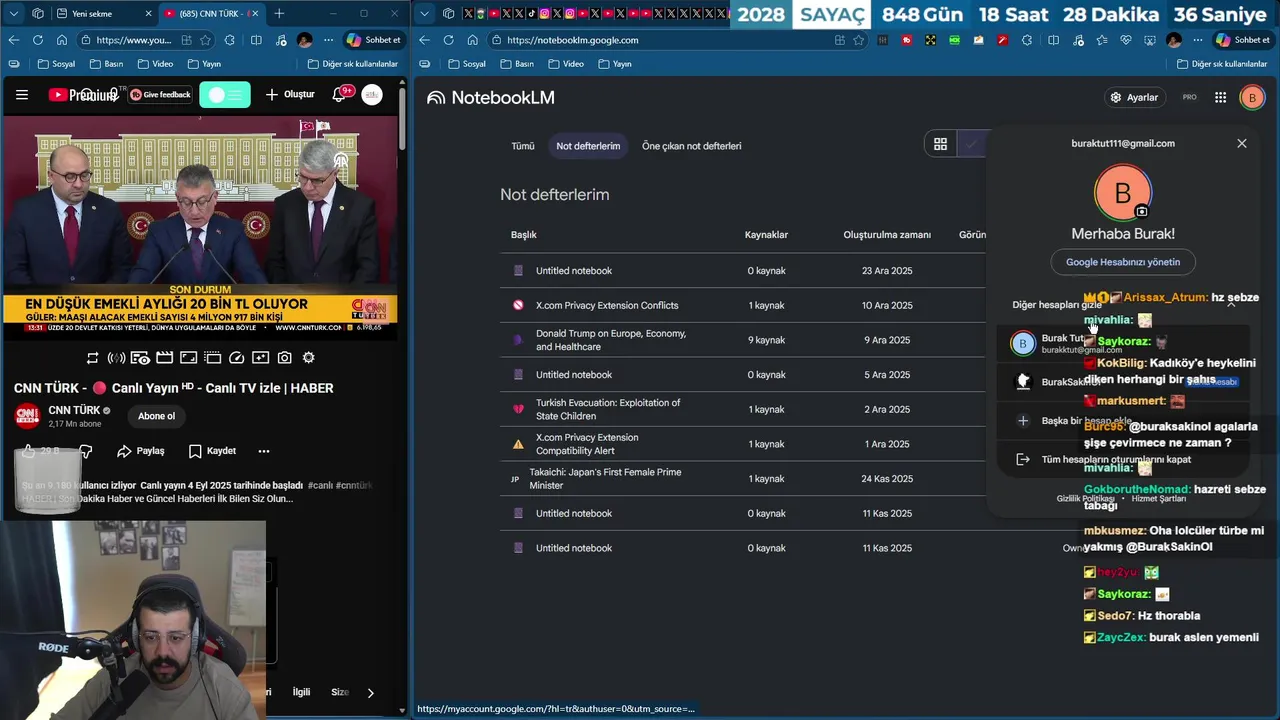The width and height of the screenshot is (1280, 720).
Task: Open the Tümü tab in NotebookLM
Action: point(523,146)
